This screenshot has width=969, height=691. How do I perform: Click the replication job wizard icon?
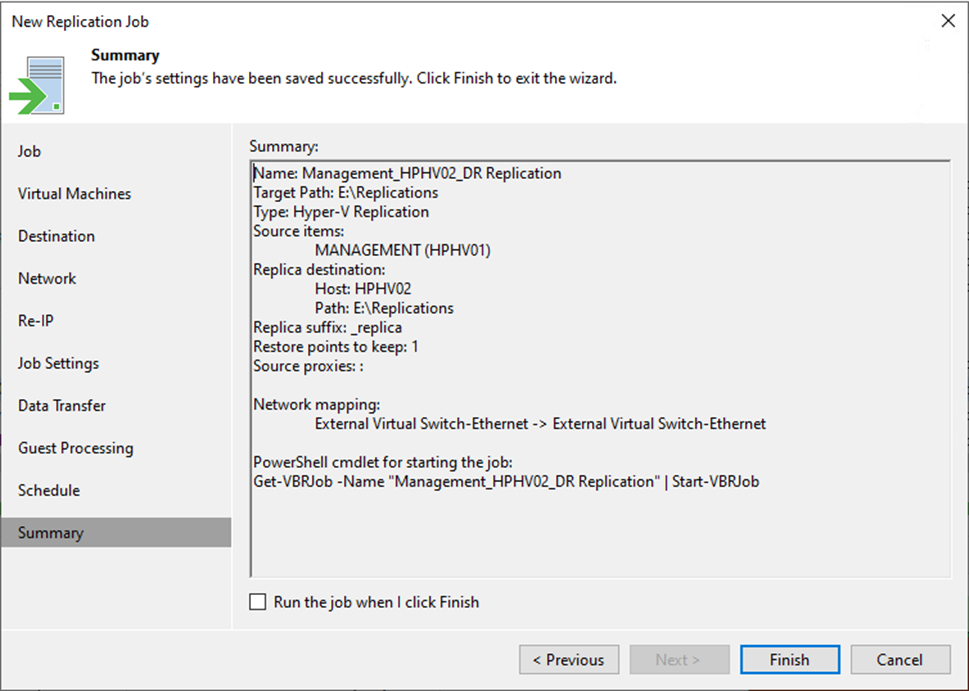coord(38,82)
